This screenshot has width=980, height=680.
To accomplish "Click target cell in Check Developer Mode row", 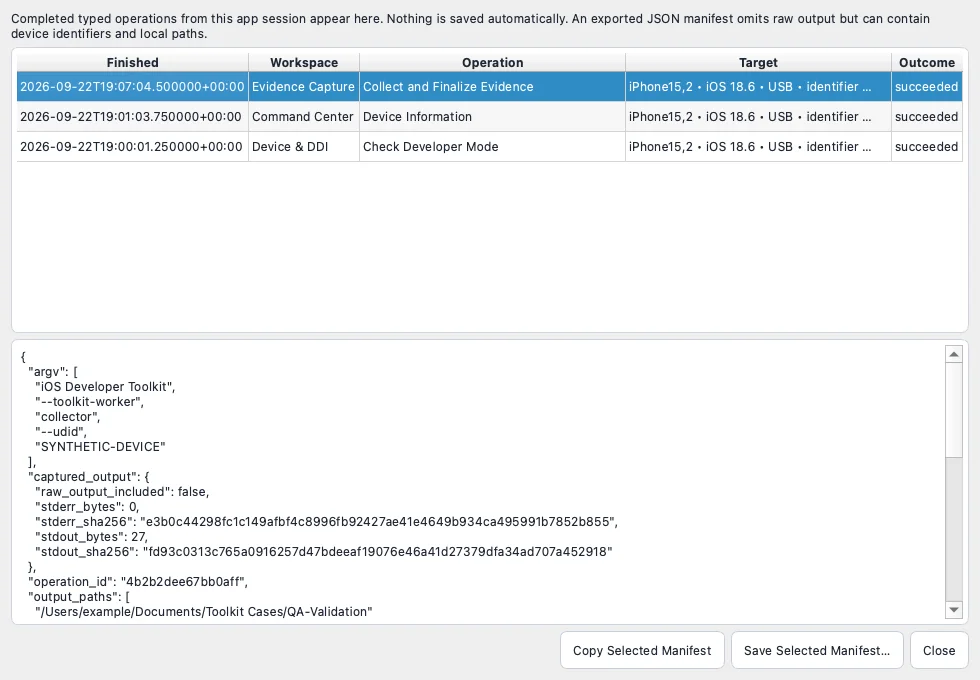I will (x=758, y=146).
